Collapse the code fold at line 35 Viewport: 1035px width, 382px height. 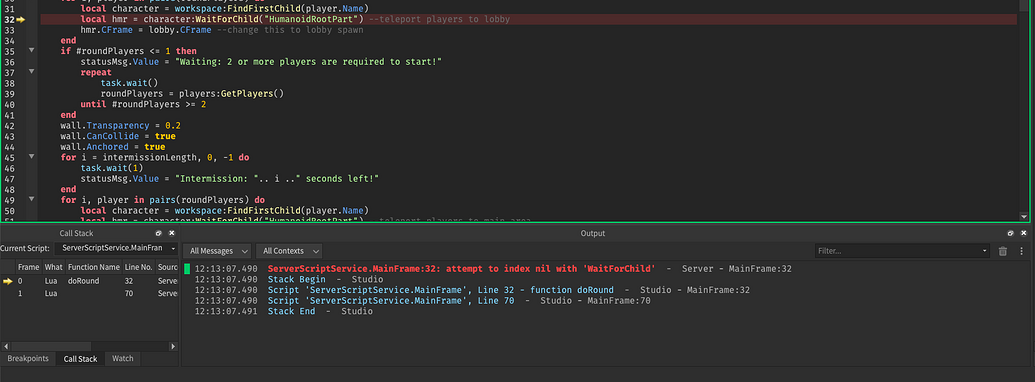[x=32, y=51]
